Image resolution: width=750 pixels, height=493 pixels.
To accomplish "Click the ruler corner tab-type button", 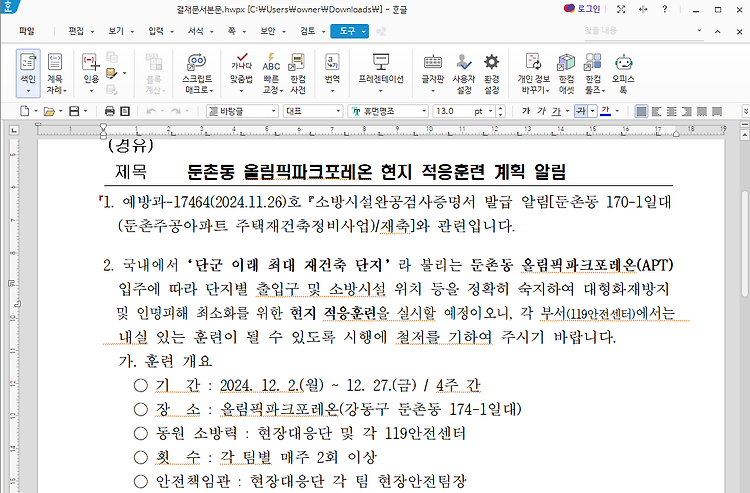I will pyautogui.click(x=14, y=130).
